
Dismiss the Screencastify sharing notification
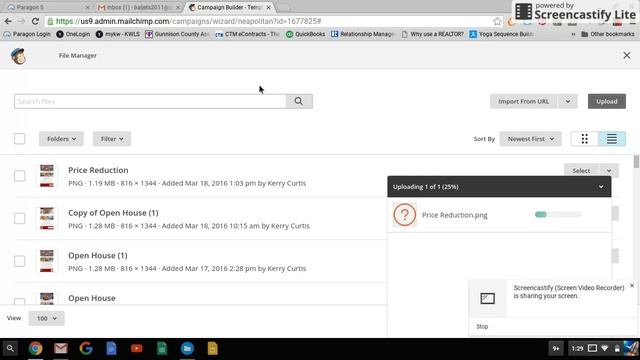pos(632,286)
